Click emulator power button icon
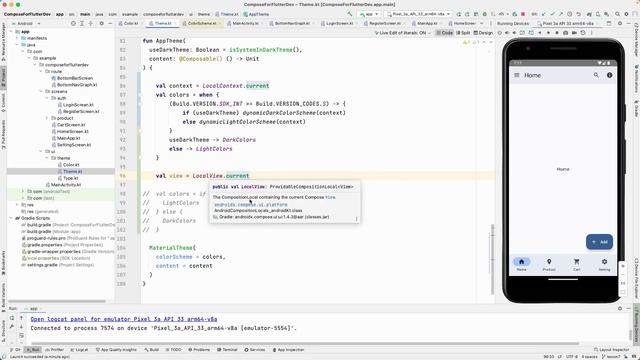The width and height of the screenshot is (640, 360). (500, 33)
